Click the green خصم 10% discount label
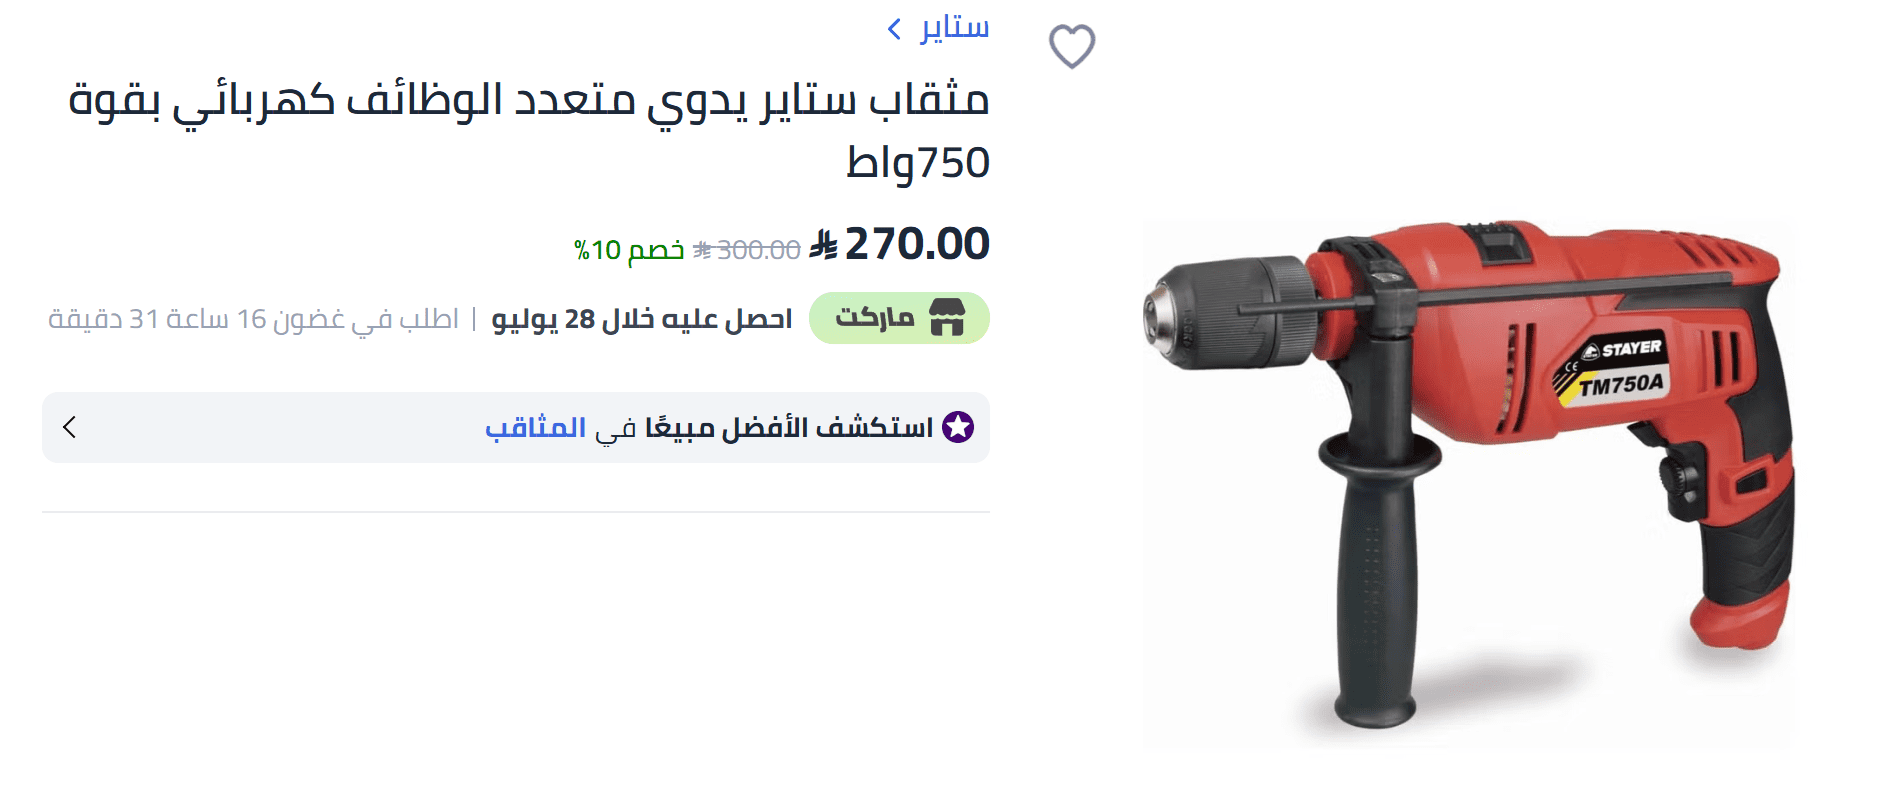 [629, 250]
